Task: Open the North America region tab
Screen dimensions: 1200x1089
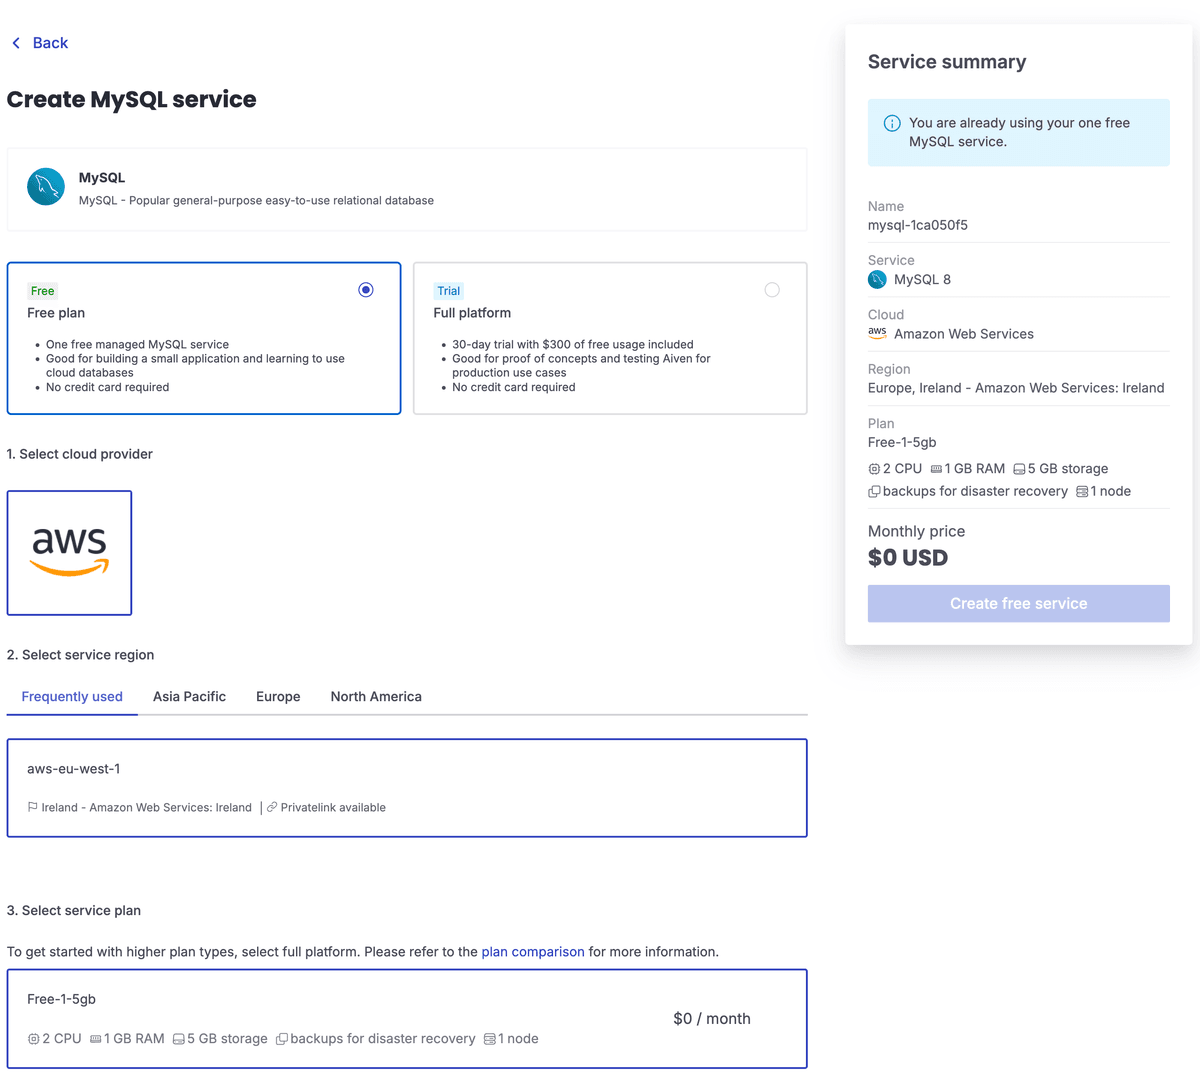Action: 376,696
